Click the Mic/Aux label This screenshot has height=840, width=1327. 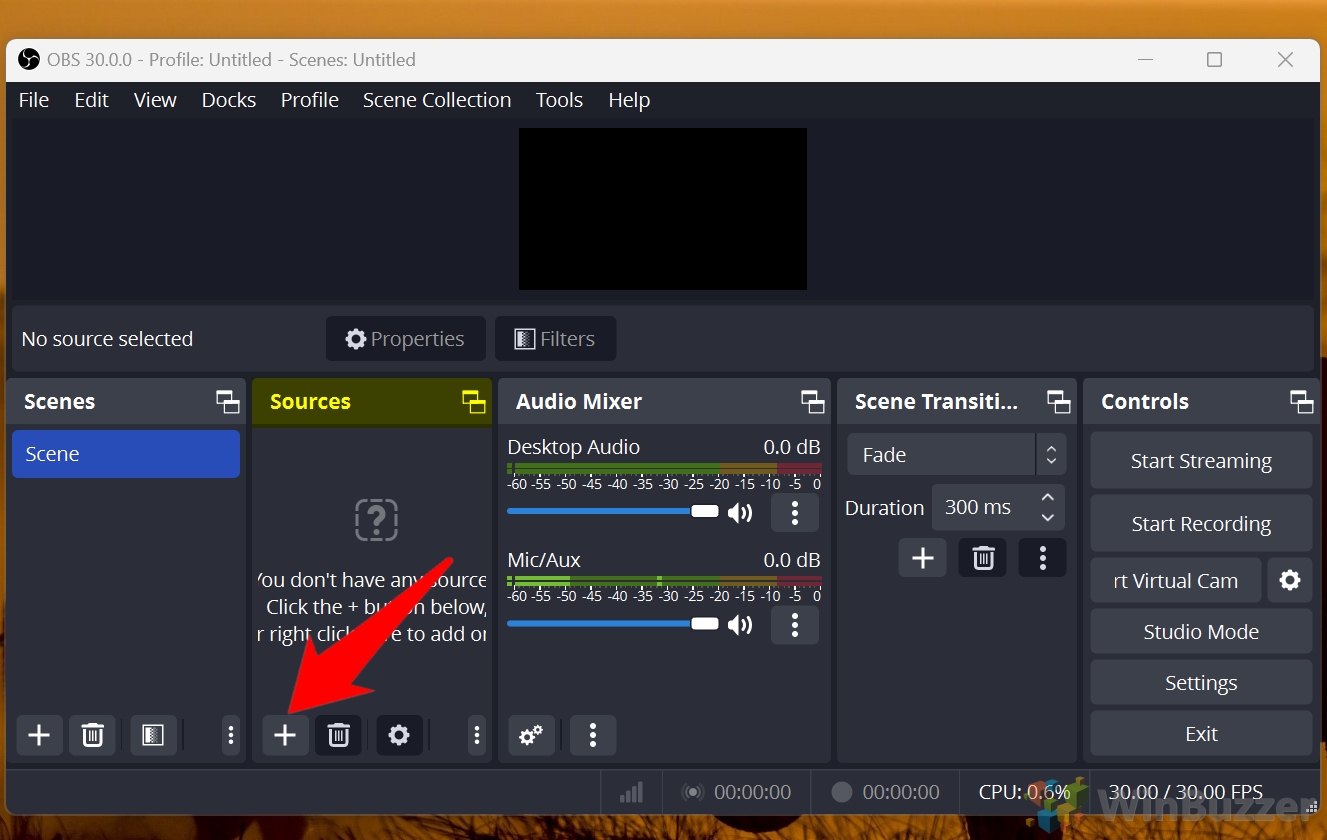point(544,560)
